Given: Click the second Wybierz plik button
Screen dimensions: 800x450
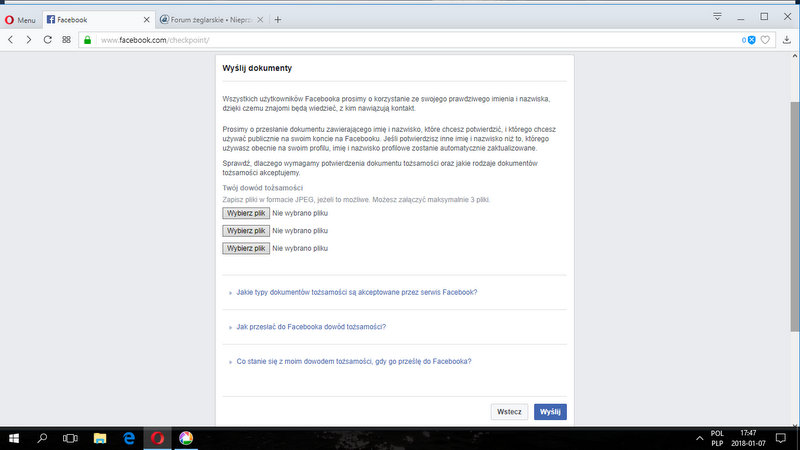Looking at the screenshot, I should pos(246,231).
